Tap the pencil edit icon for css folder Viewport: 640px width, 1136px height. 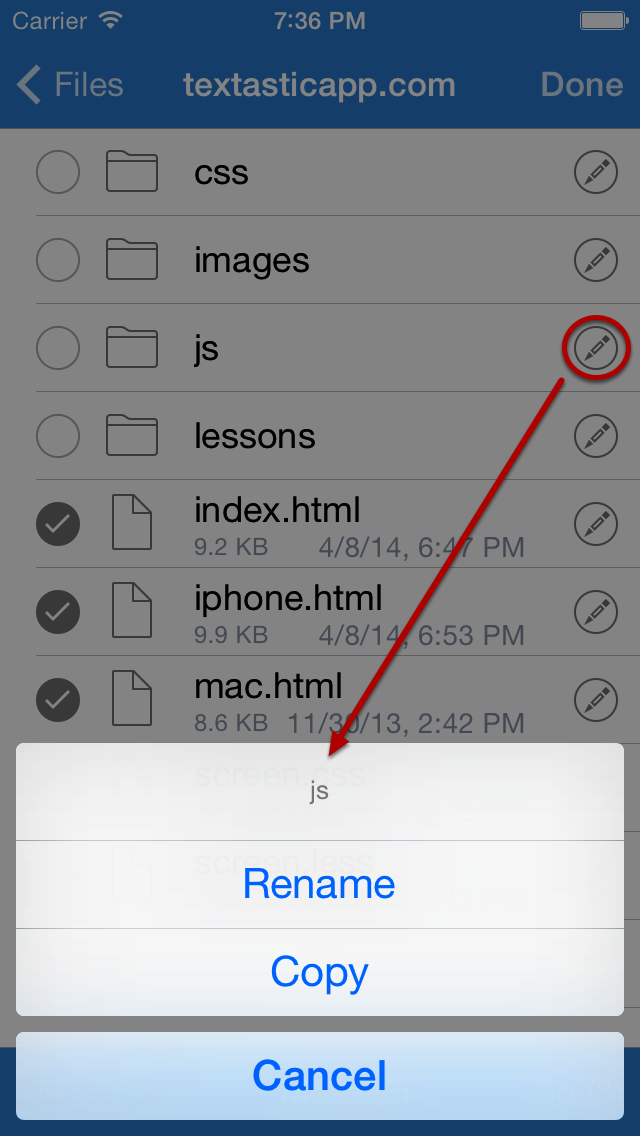point(596,172)
